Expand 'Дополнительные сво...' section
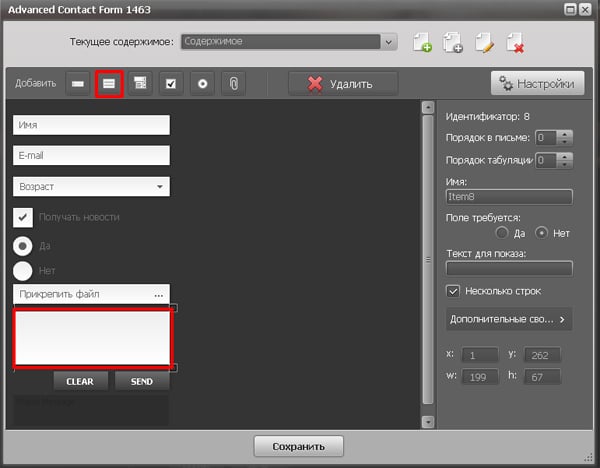Screen dimensions: 600x468 [508, 320]
